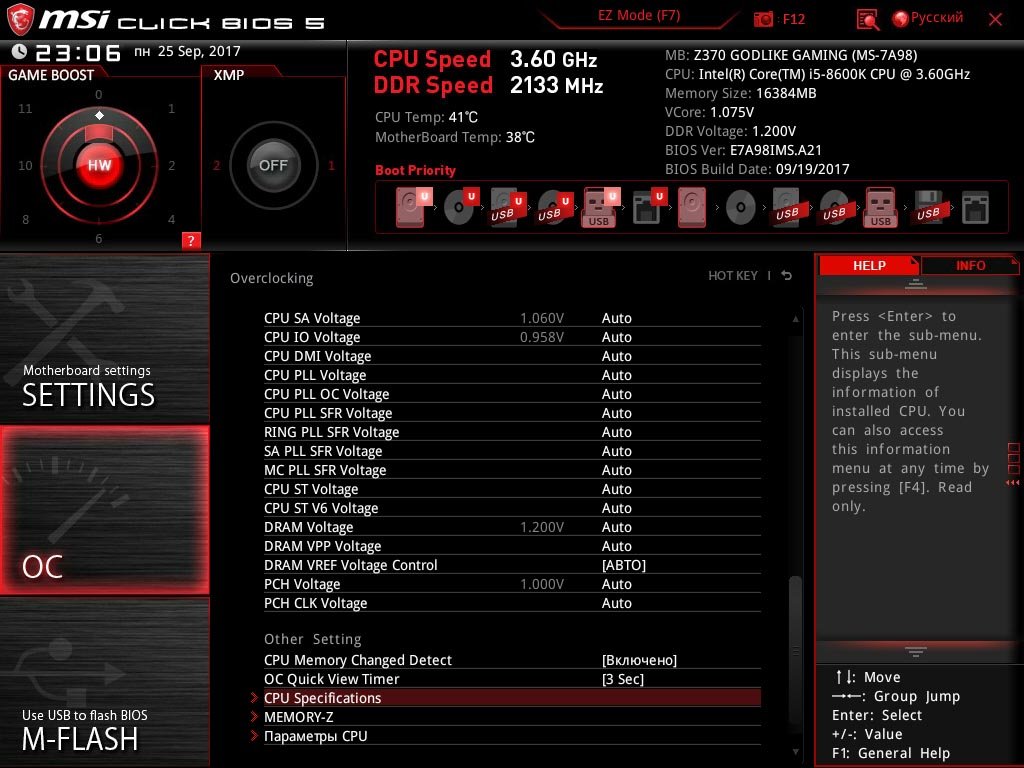Toggle the GAME BOOST HW knob
Viewport: 1024px width, 768px height.
[99, 165]
